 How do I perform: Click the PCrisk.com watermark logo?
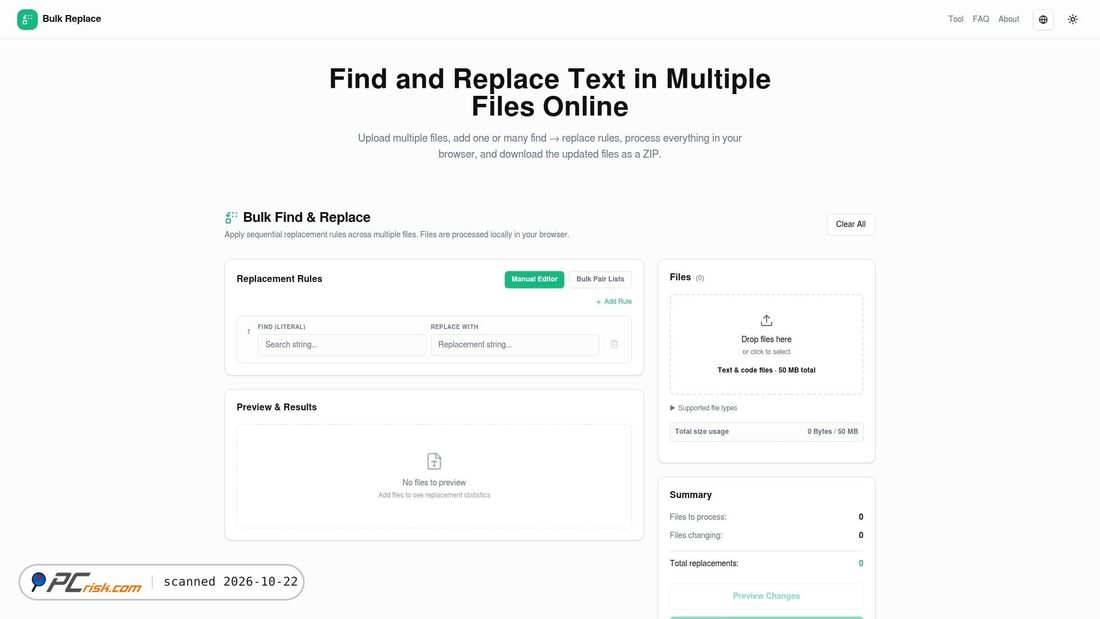88,582
